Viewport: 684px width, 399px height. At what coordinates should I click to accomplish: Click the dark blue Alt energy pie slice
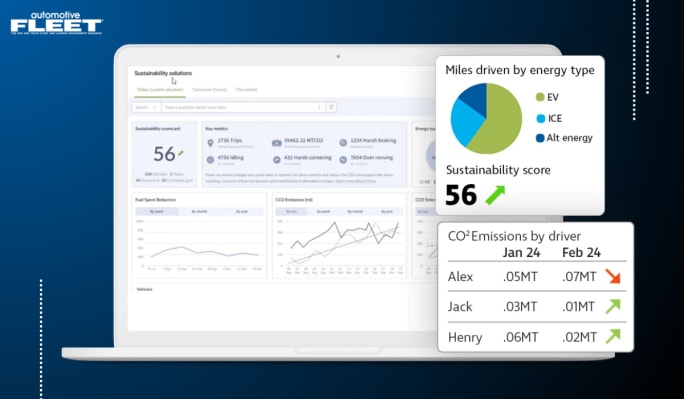click(475, 97)
